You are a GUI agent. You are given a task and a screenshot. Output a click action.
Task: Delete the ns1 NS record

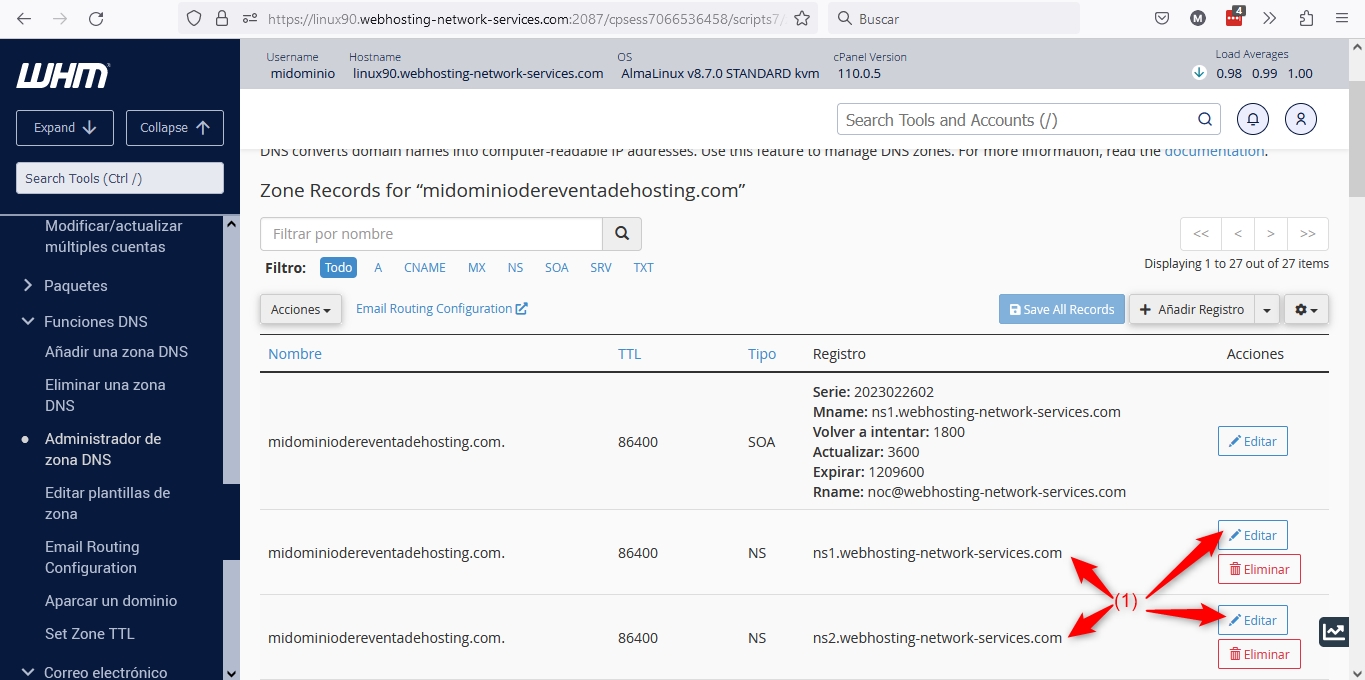[1258, 569]
